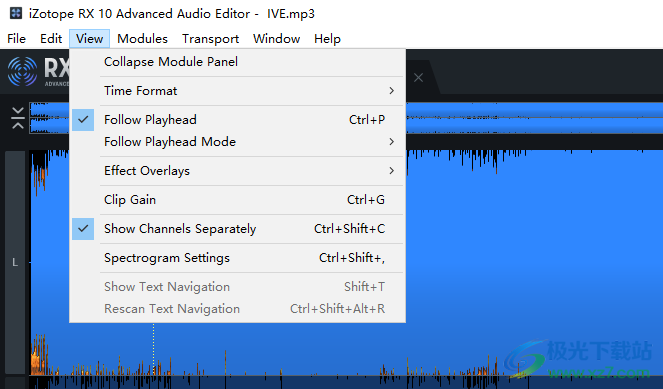Click the collapse overview arrows icon
The width and height of the screenshot is (663, 389).
[x=18, y=118]
